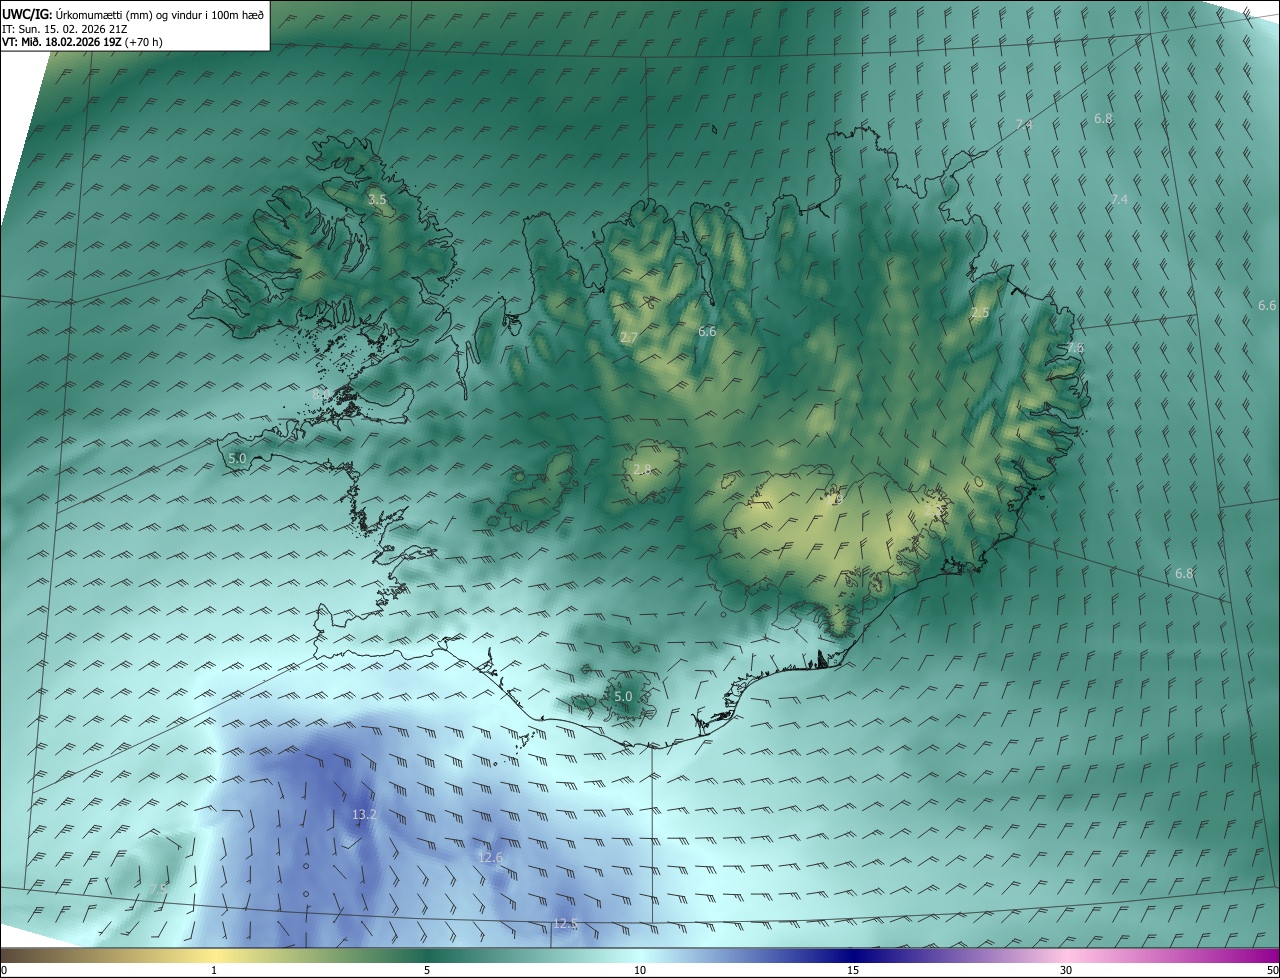Select the initial time line 'IT: Sun. 15. 02. 2026 21Z'

[64, 28]
